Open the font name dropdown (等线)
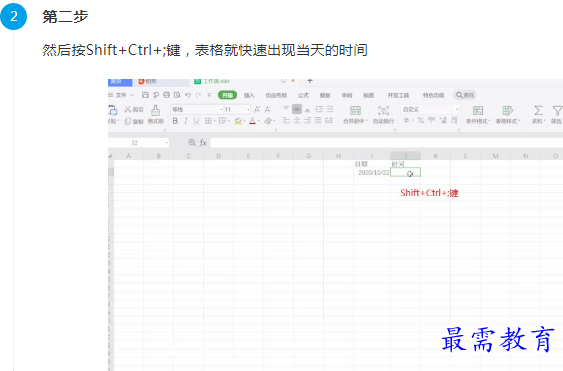Screen dimensions: 563x371 pyautogui.click(x=221, y=109)
